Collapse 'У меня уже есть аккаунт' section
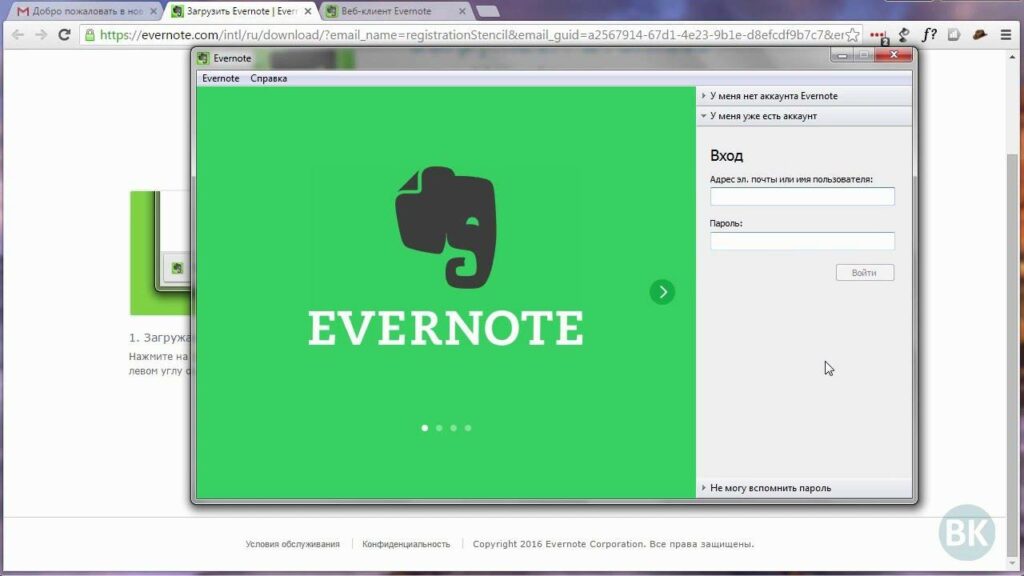 pos(763,116)
